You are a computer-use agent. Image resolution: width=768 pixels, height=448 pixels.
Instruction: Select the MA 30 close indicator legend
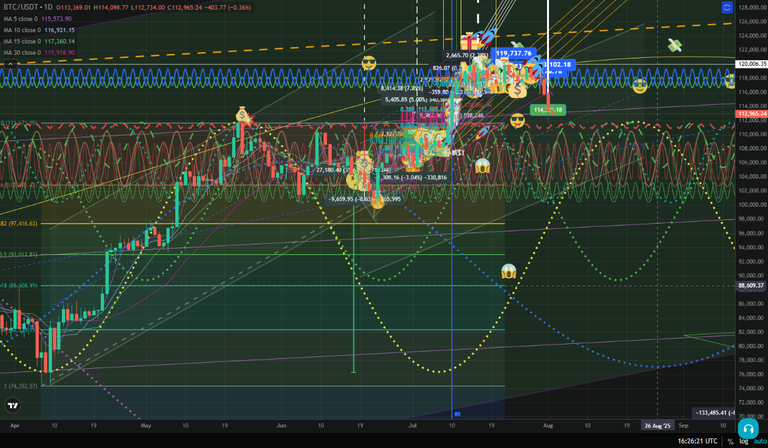pos(39,52)
